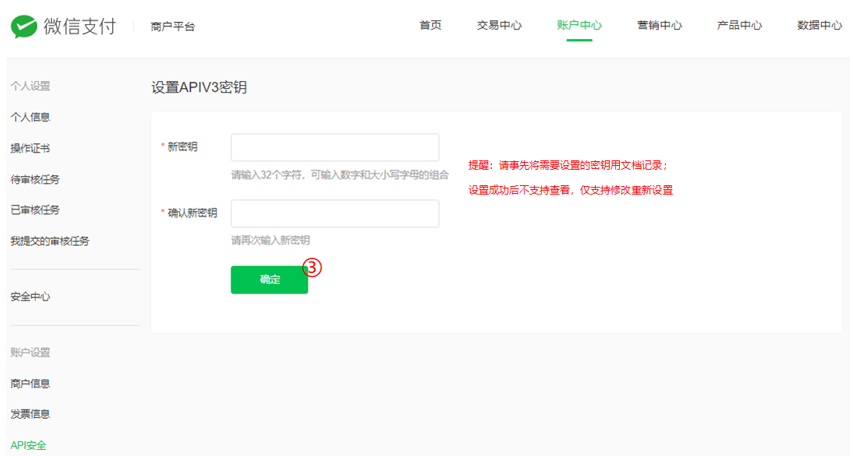This screenshot has width=853, height=456.
Task: Focus the 确认新密钥 input box
Action: coord(335,214)
